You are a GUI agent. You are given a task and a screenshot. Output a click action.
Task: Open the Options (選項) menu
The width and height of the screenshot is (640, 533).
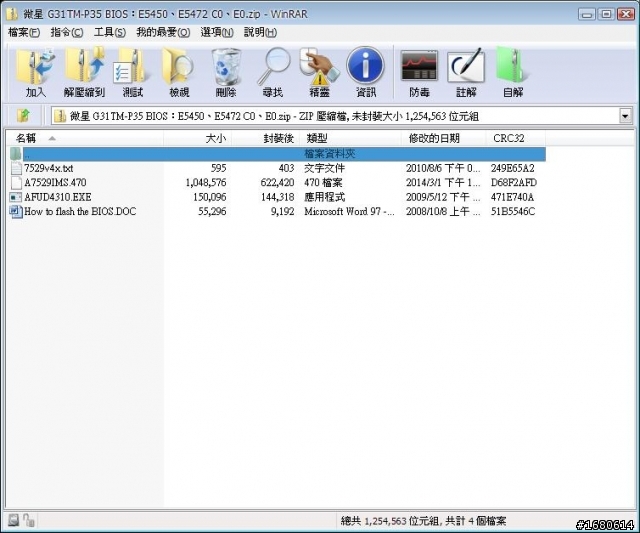tap(217, 32)
